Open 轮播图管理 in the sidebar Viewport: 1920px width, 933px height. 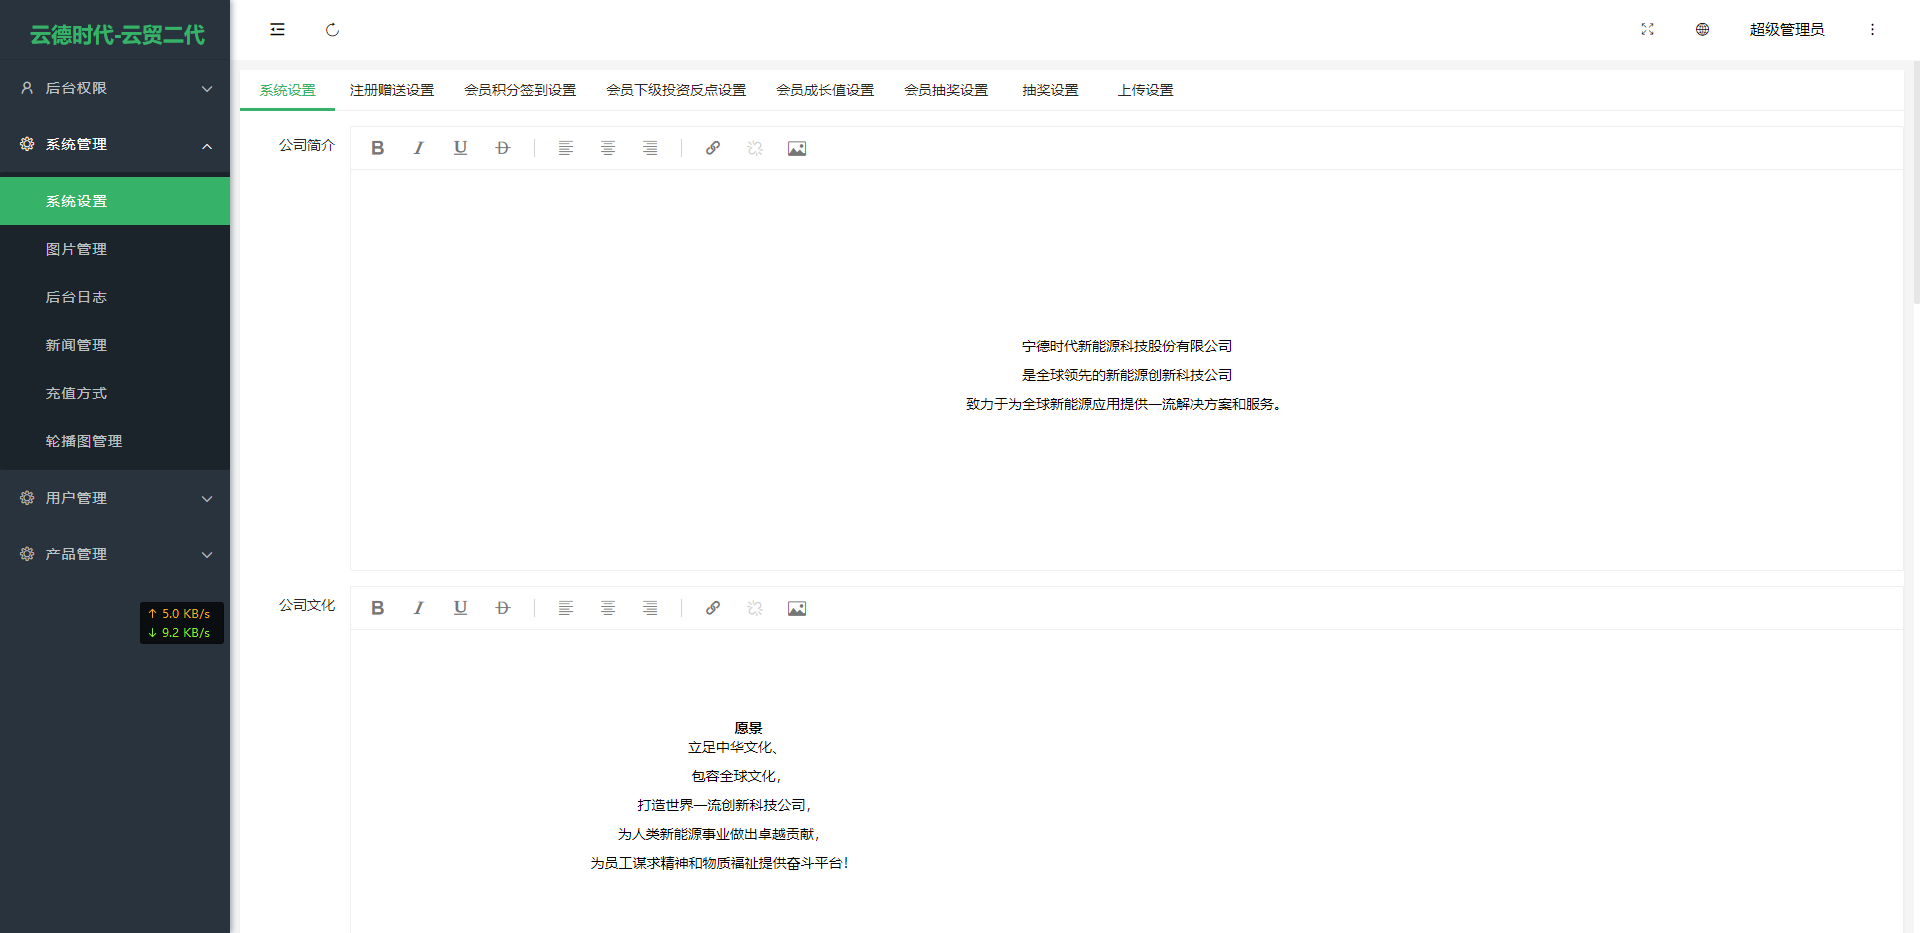(115, 441)
